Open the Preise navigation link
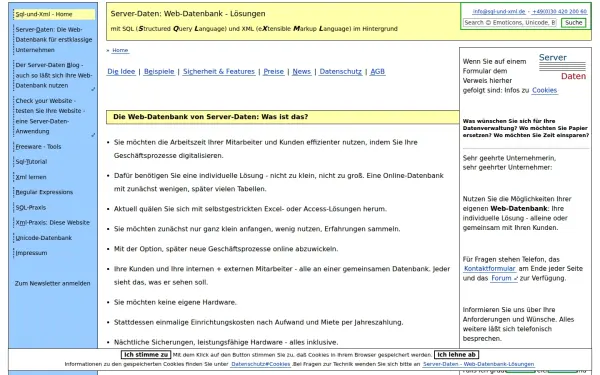600x375 pixels. [x=274, y=72]
